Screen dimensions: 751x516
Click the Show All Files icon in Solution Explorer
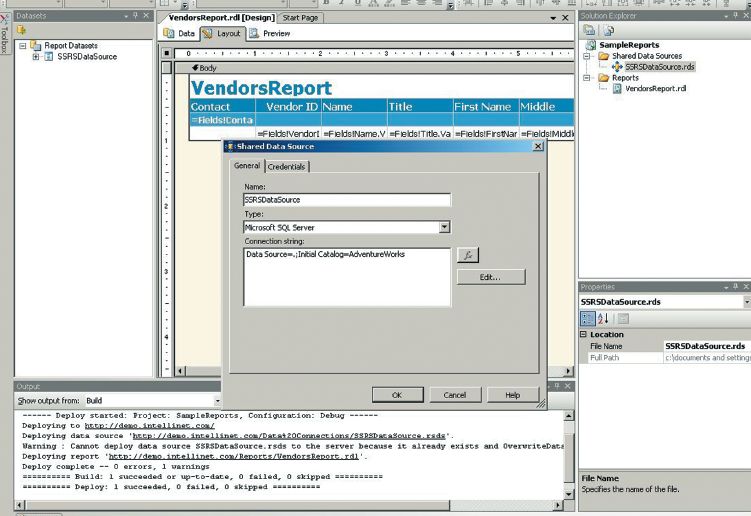pyautogui.click(x=606, y=30)
